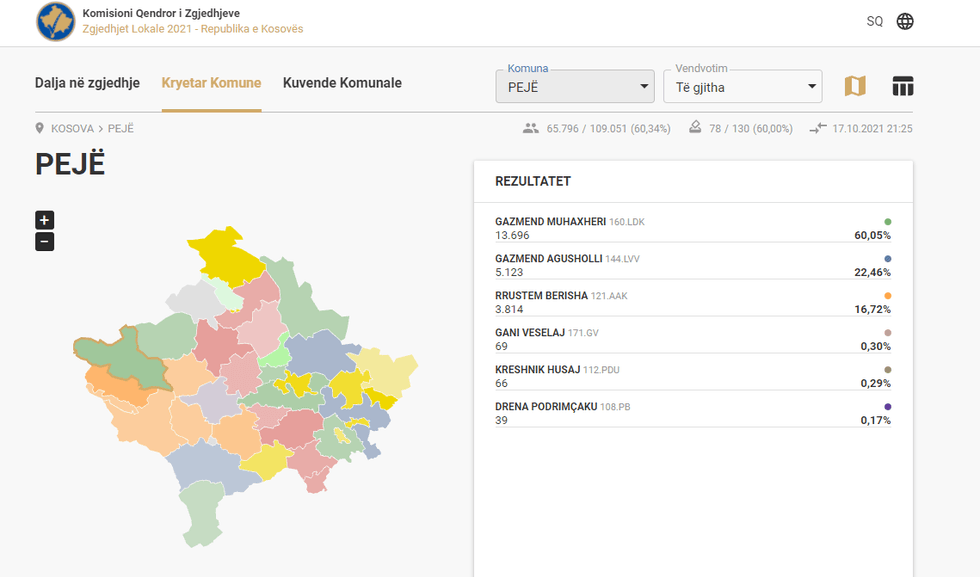Click the location pin breadcrumb icon

tap(40, 129)
